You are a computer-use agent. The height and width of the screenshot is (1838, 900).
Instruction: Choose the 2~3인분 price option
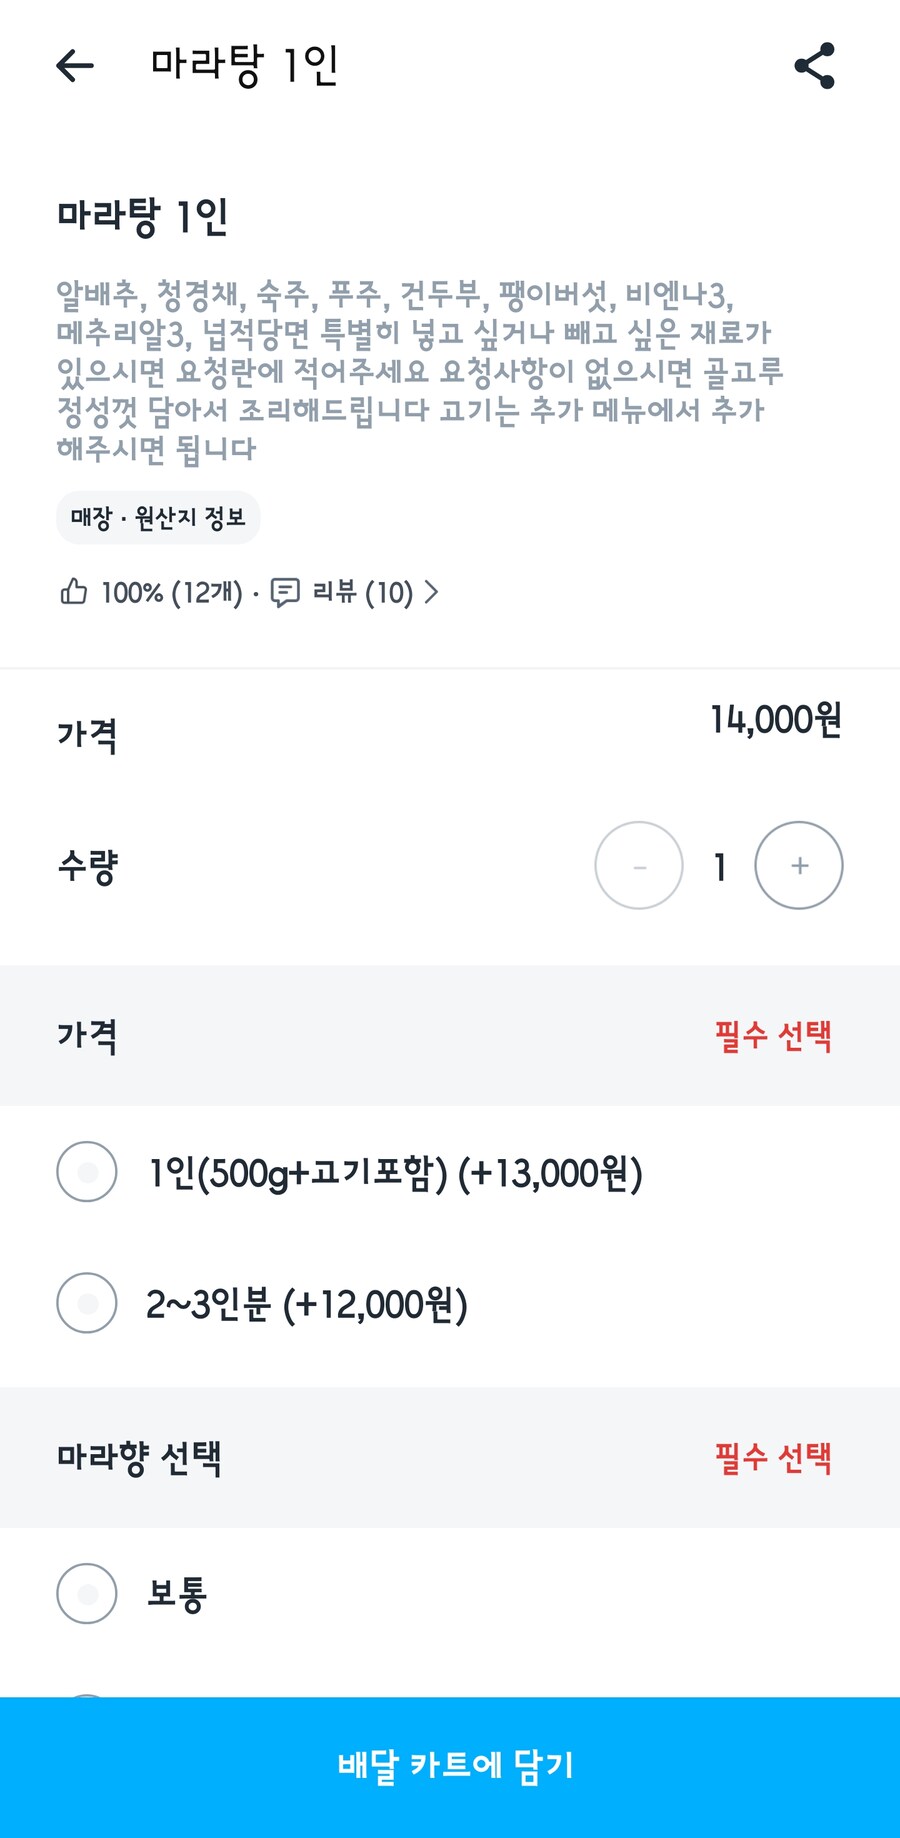(88, 1303)
